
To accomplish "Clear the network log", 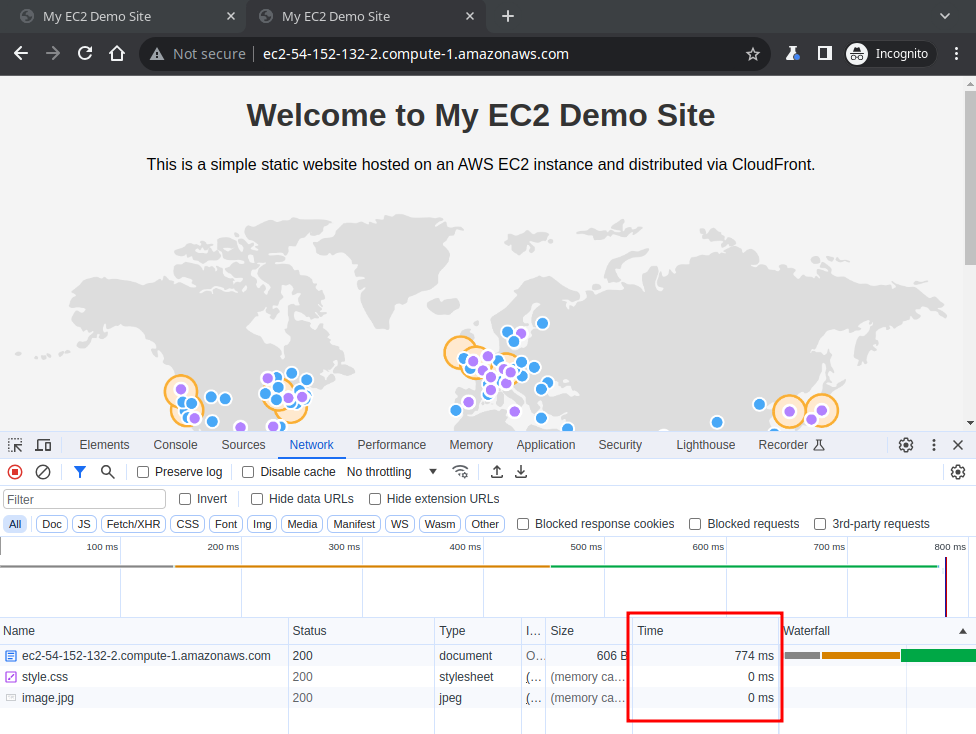I will coord(43,472).
